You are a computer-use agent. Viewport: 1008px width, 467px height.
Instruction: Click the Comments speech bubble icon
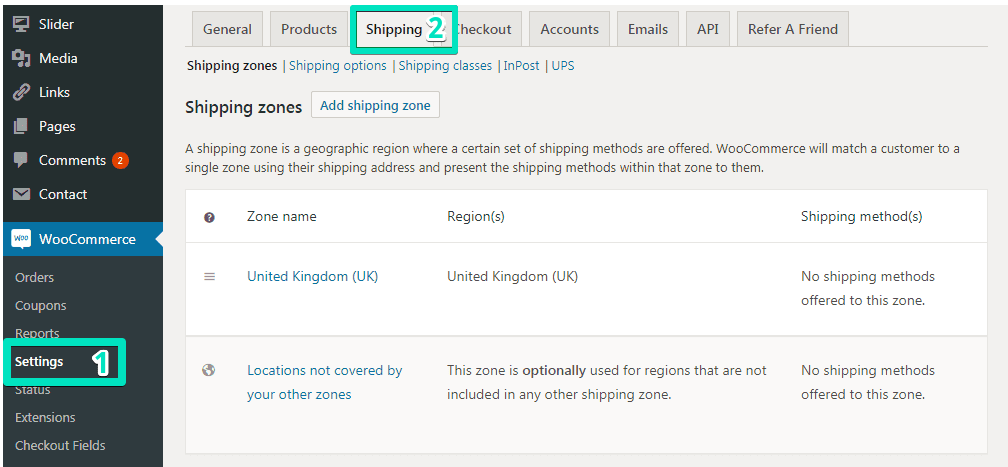[x=21, y=160]
